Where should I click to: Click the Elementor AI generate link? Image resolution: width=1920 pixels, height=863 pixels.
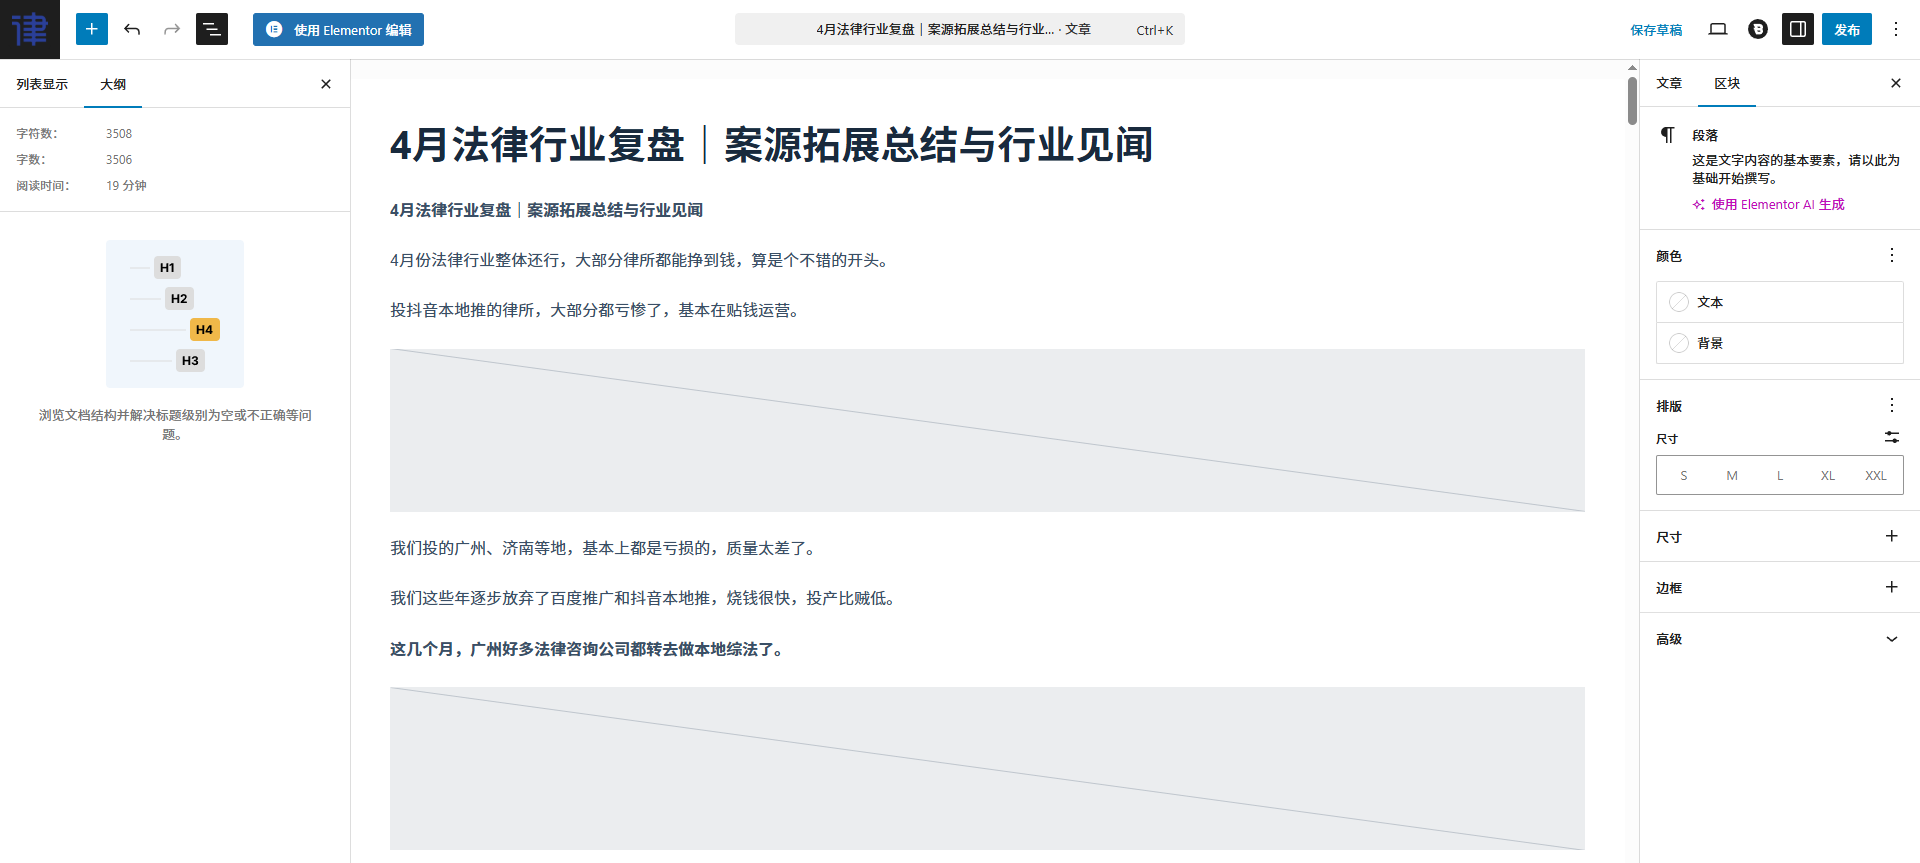(1768, 204)
